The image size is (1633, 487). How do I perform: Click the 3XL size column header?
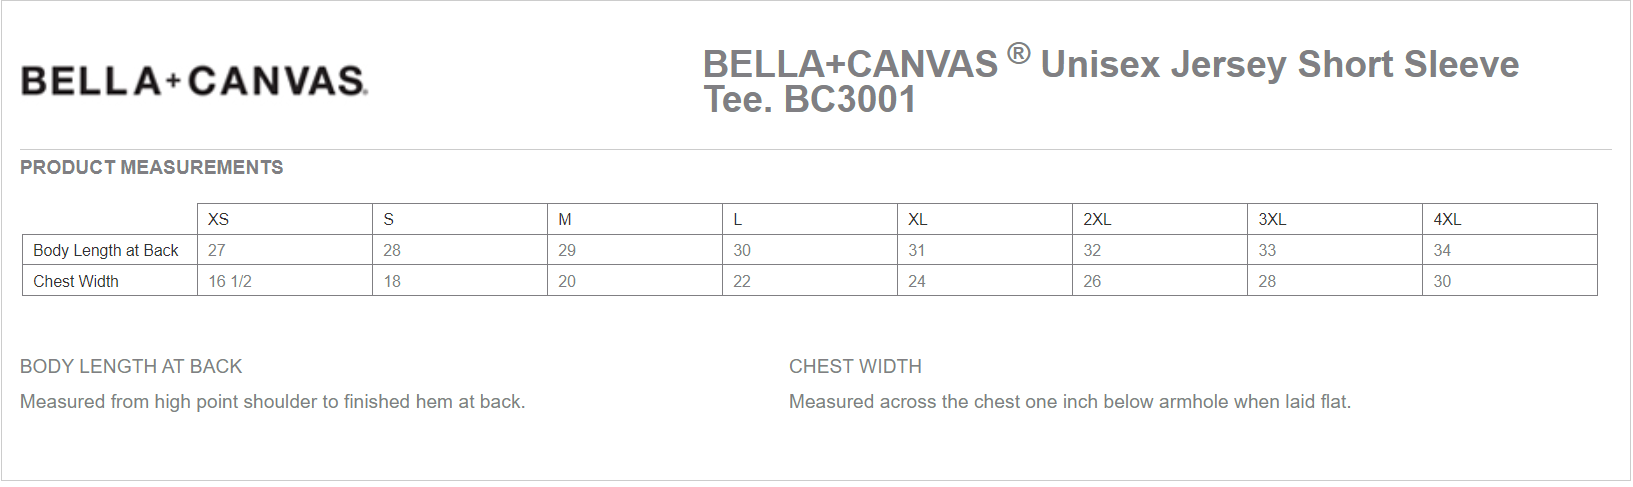pyautogui.click(x=1272, y=219)
